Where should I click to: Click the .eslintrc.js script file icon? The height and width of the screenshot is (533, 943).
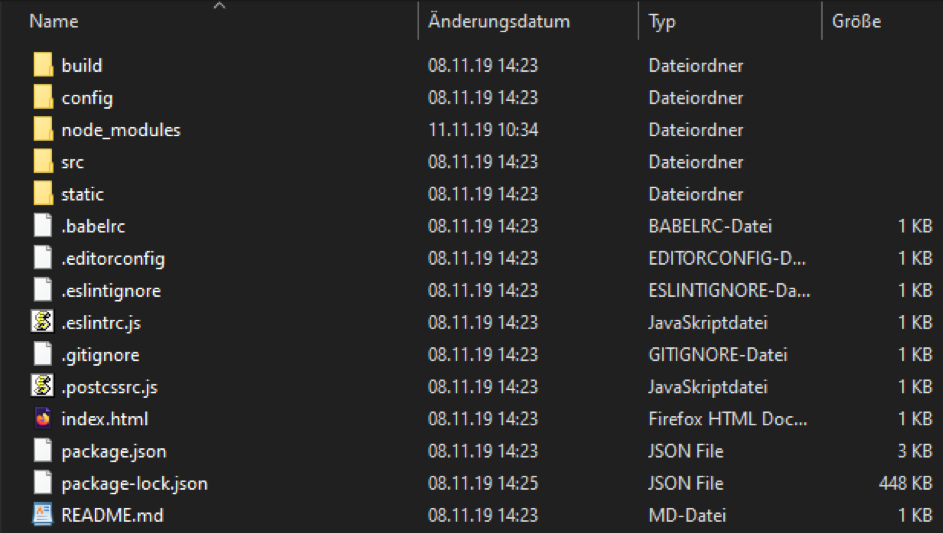tap(42, 322)
